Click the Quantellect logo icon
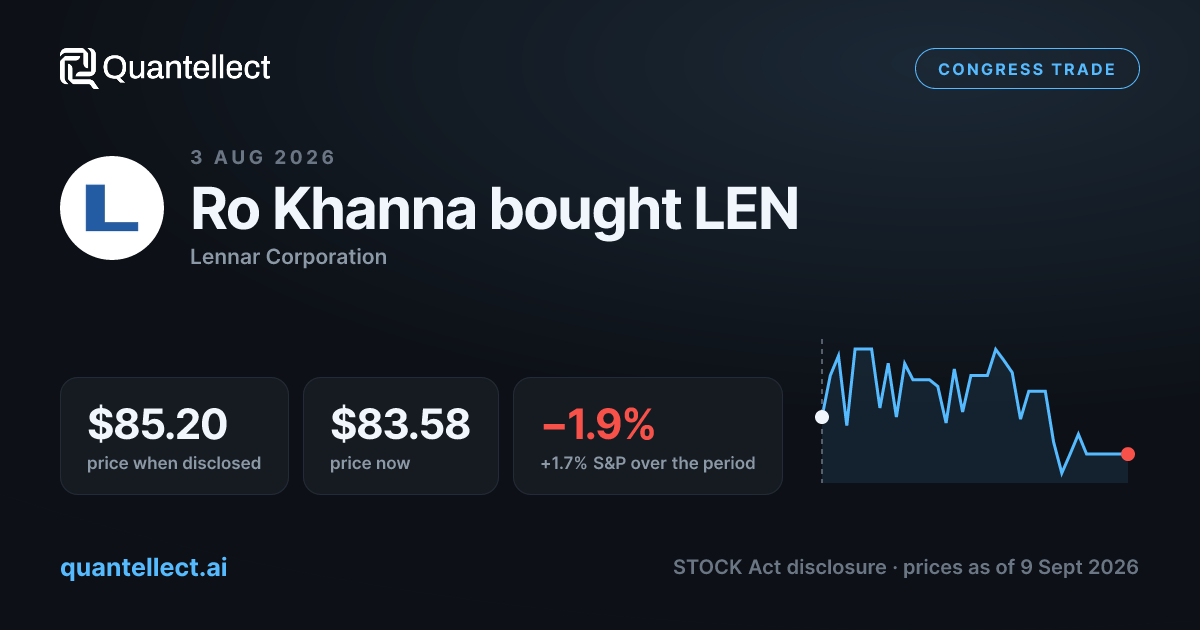 point(79,68)
